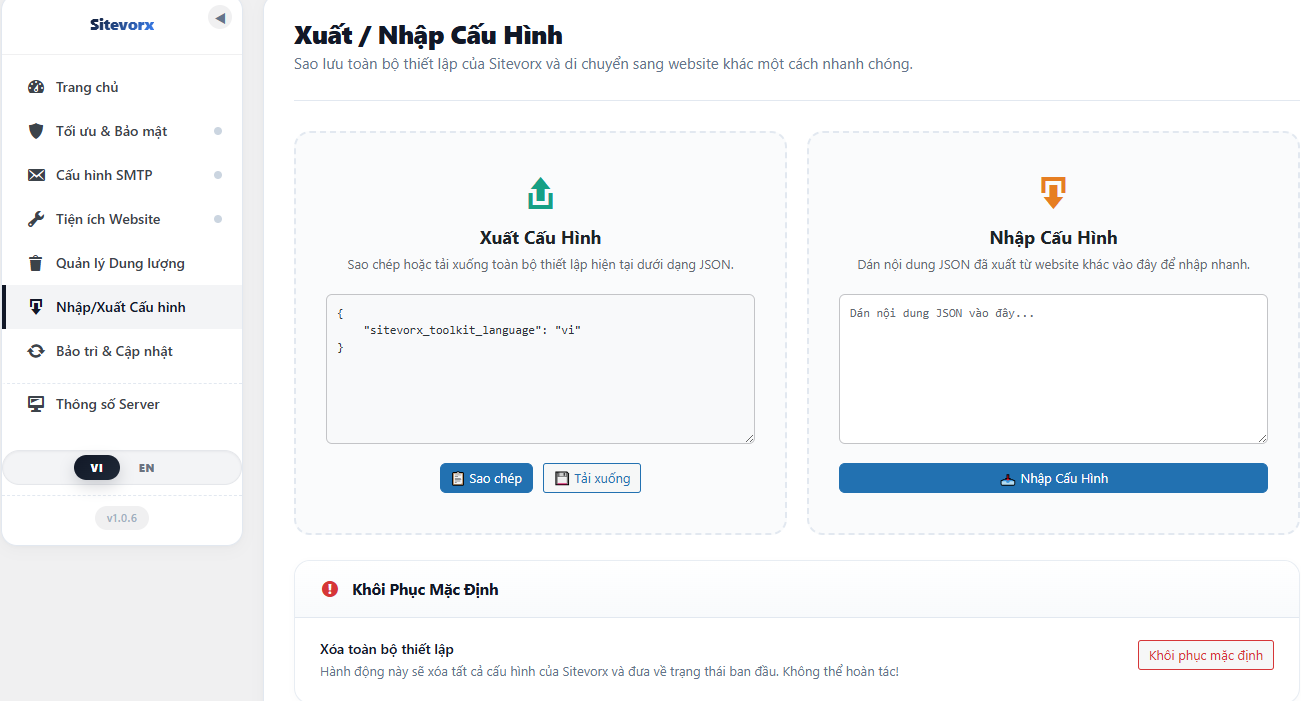Screen dimensions: 1301x701
Task: Select the VI language option
Action: tap(97, 468)
